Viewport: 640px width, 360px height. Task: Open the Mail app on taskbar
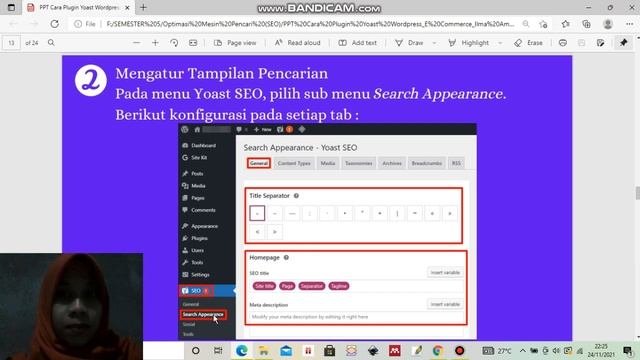click(x=286, y=351)
